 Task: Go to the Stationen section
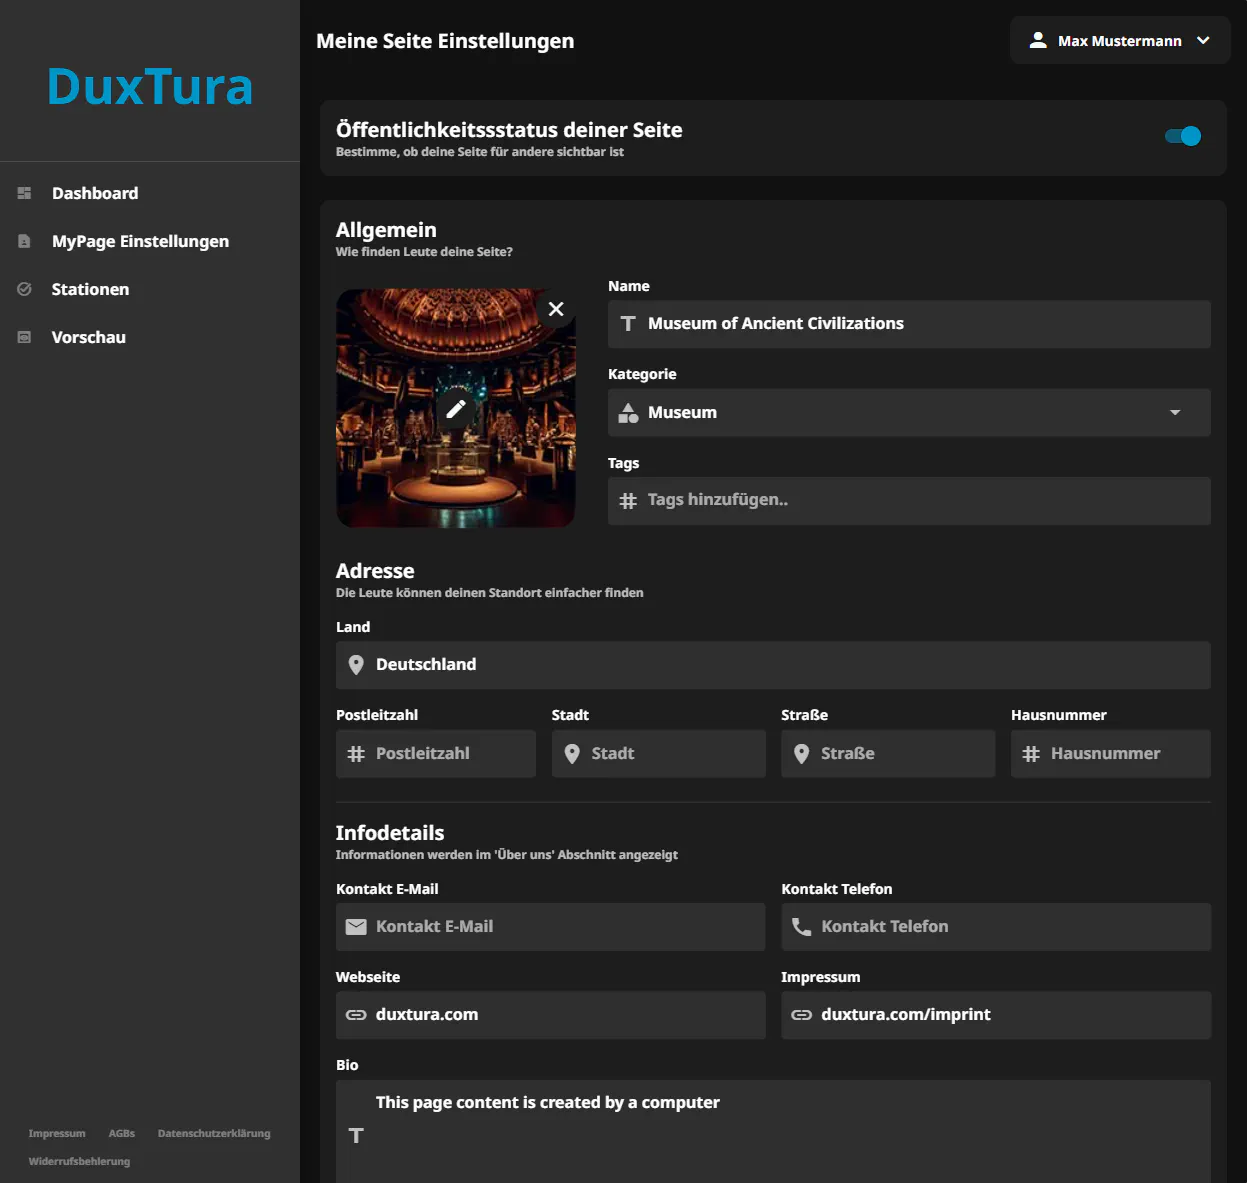[90, 289]
